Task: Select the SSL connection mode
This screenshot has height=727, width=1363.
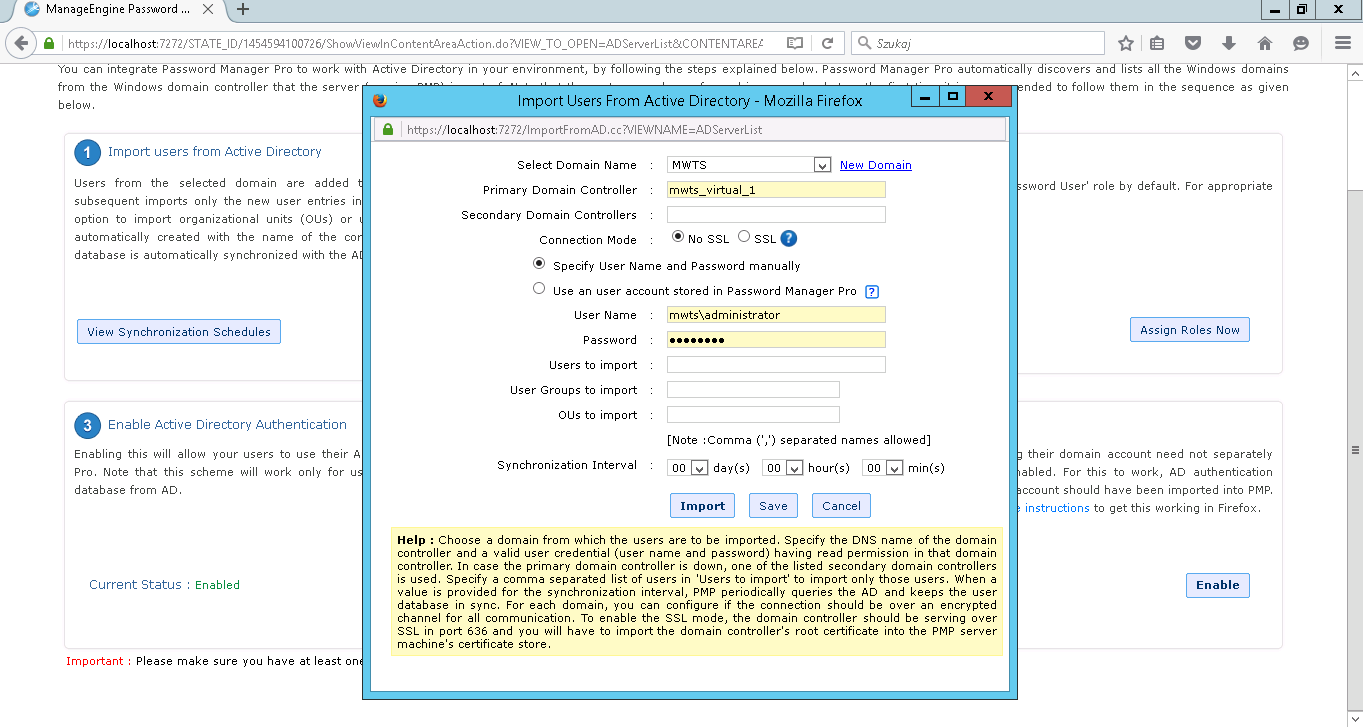Action: 744,237
